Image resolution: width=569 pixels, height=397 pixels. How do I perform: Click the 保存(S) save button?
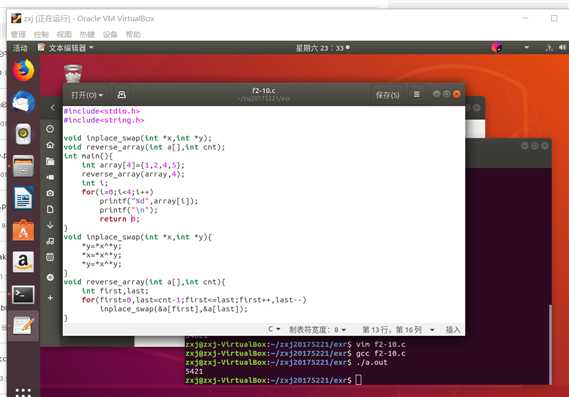point(387,95)
